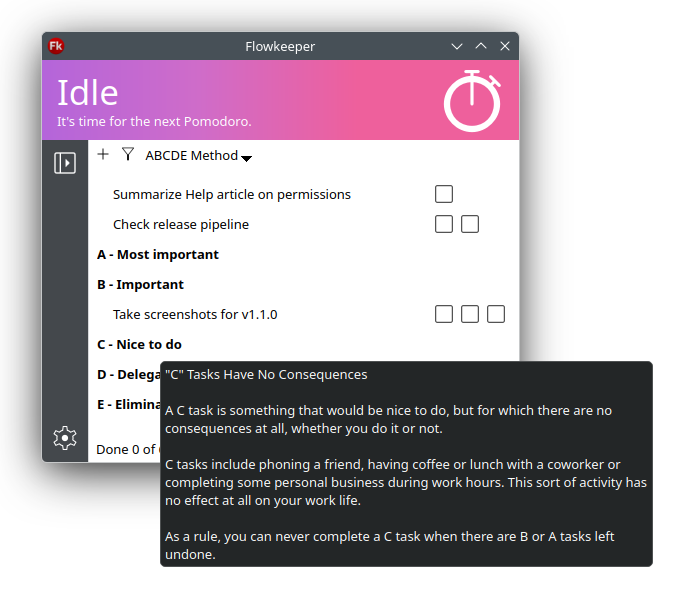Open the filter funnel icon

128,154
